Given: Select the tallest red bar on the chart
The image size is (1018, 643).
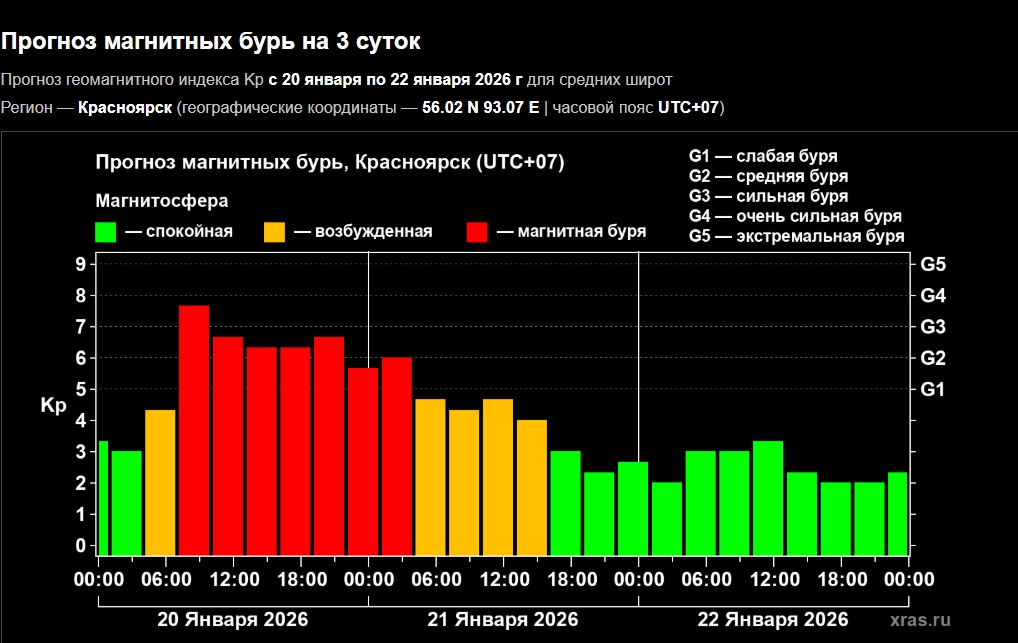Looking at the screenshot, I should click(193, 429).
